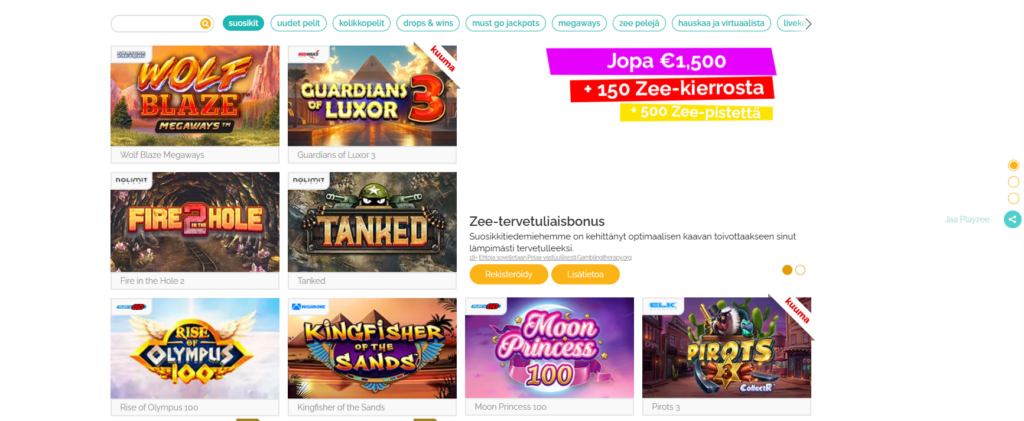The width and height of the screenshot is (1024, 421).
Task: Open bonus terms link under welcome text
Action: tap(554, 258)
